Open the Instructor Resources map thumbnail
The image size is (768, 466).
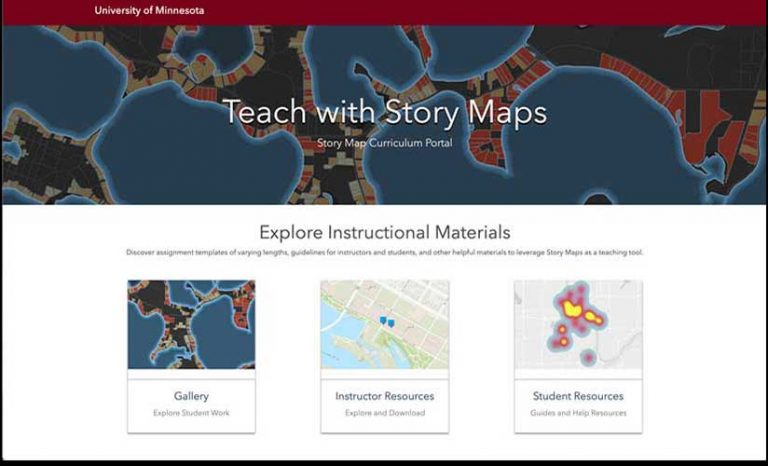point(384,324)
